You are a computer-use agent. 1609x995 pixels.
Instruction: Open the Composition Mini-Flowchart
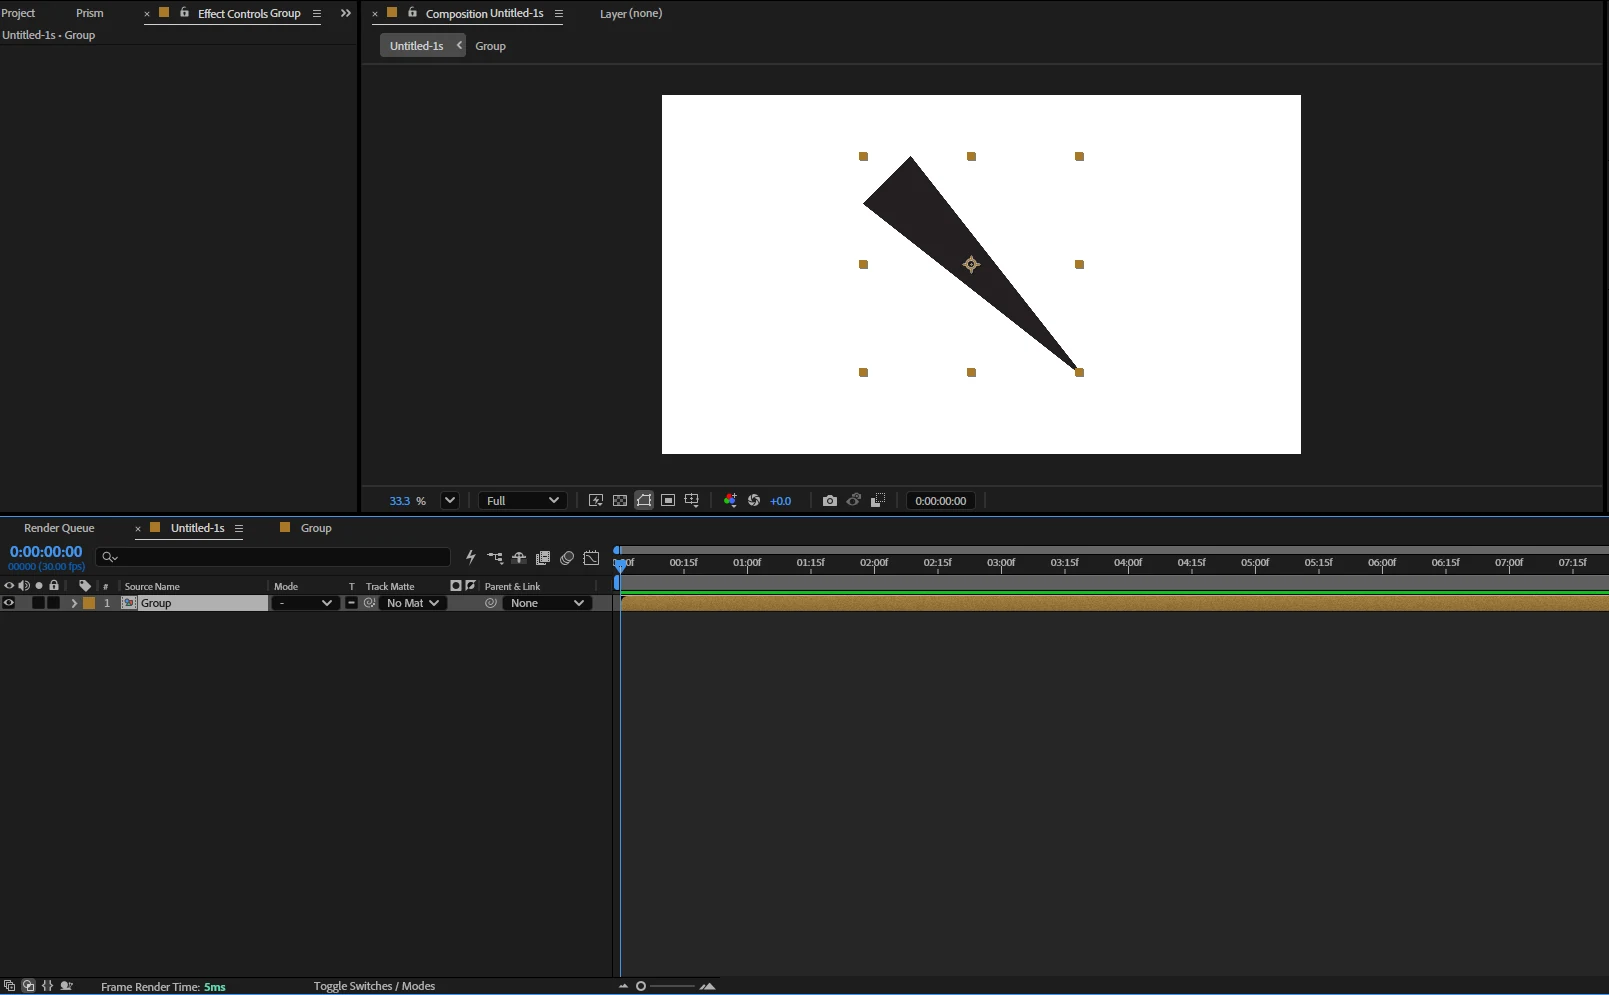(495, 558)
